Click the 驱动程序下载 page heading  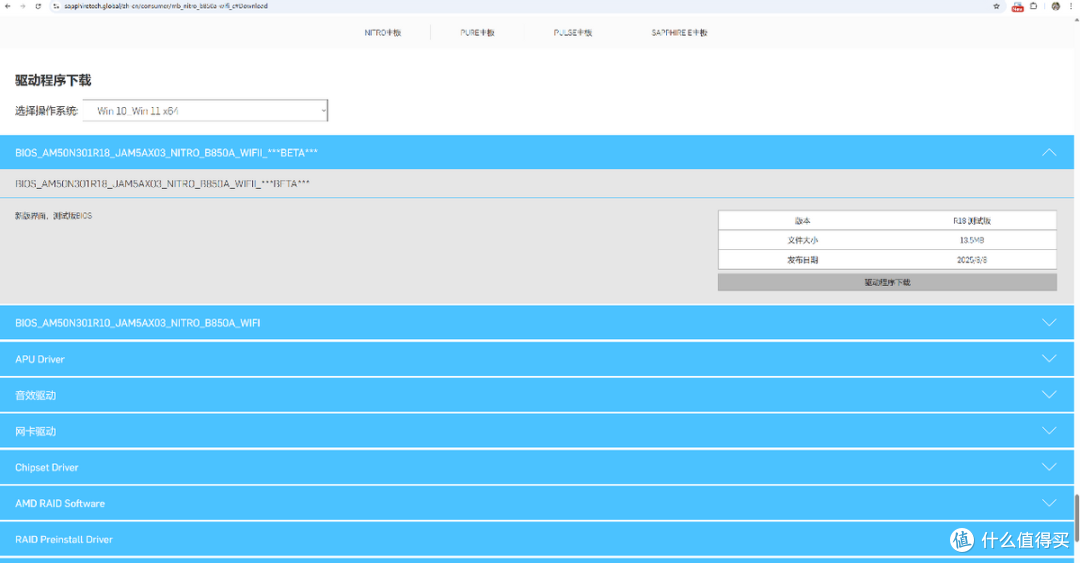[53, 80]
